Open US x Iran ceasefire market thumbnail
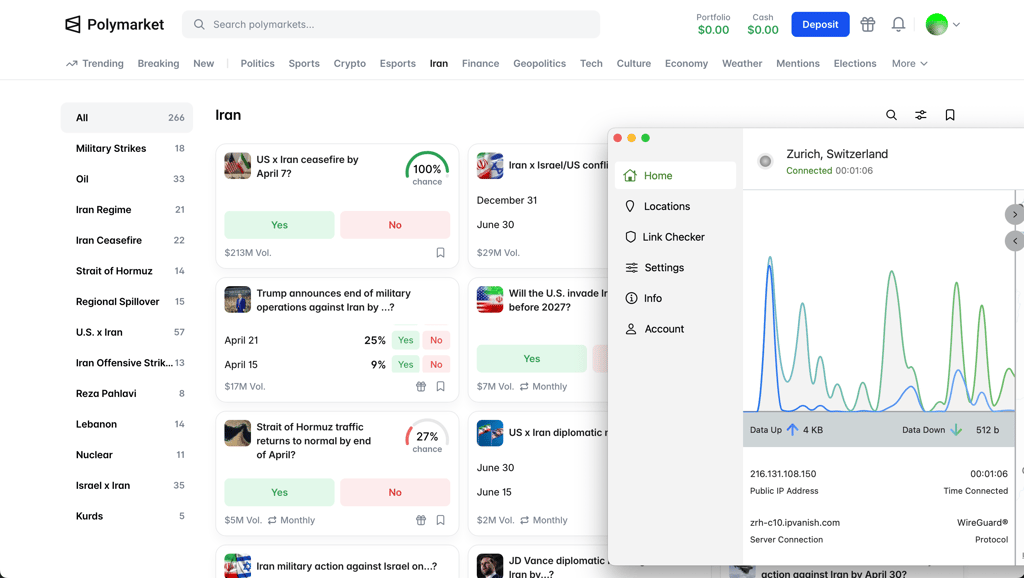This screenshot has width=1024, height=578. tap(238, 166)
